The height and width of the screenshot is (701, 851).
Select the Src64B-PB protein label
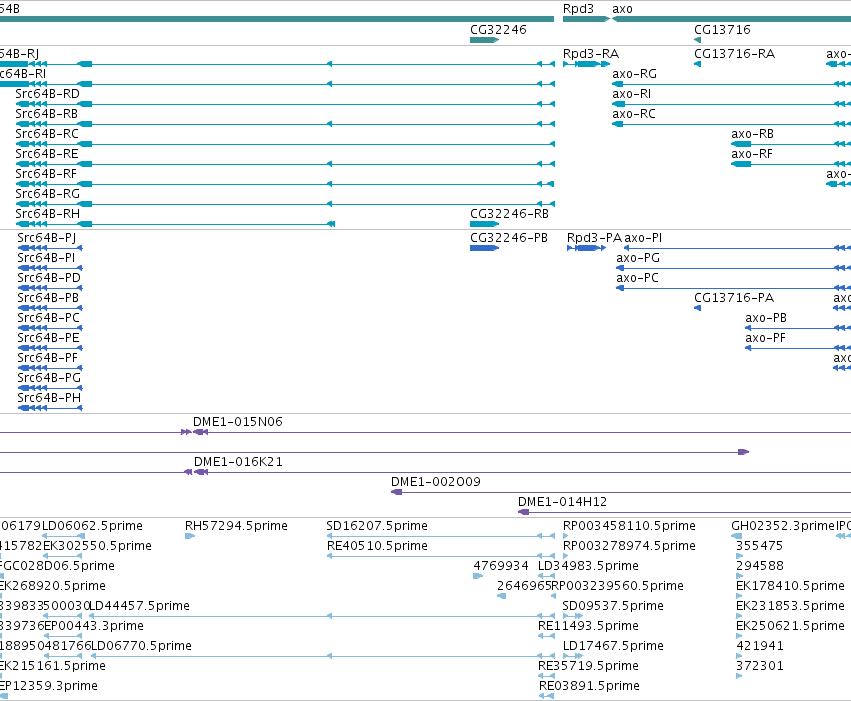48,298
